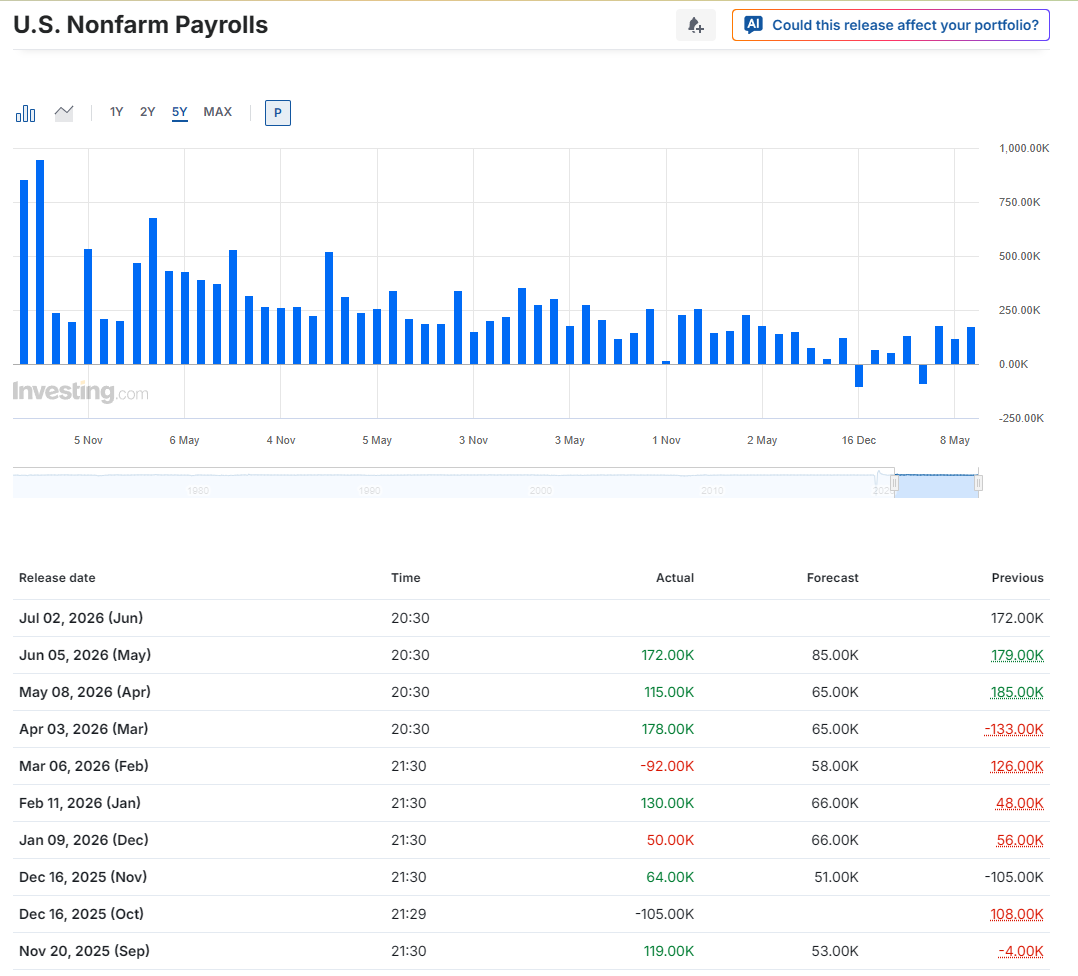Click the left handle of the range navigator

894,483
